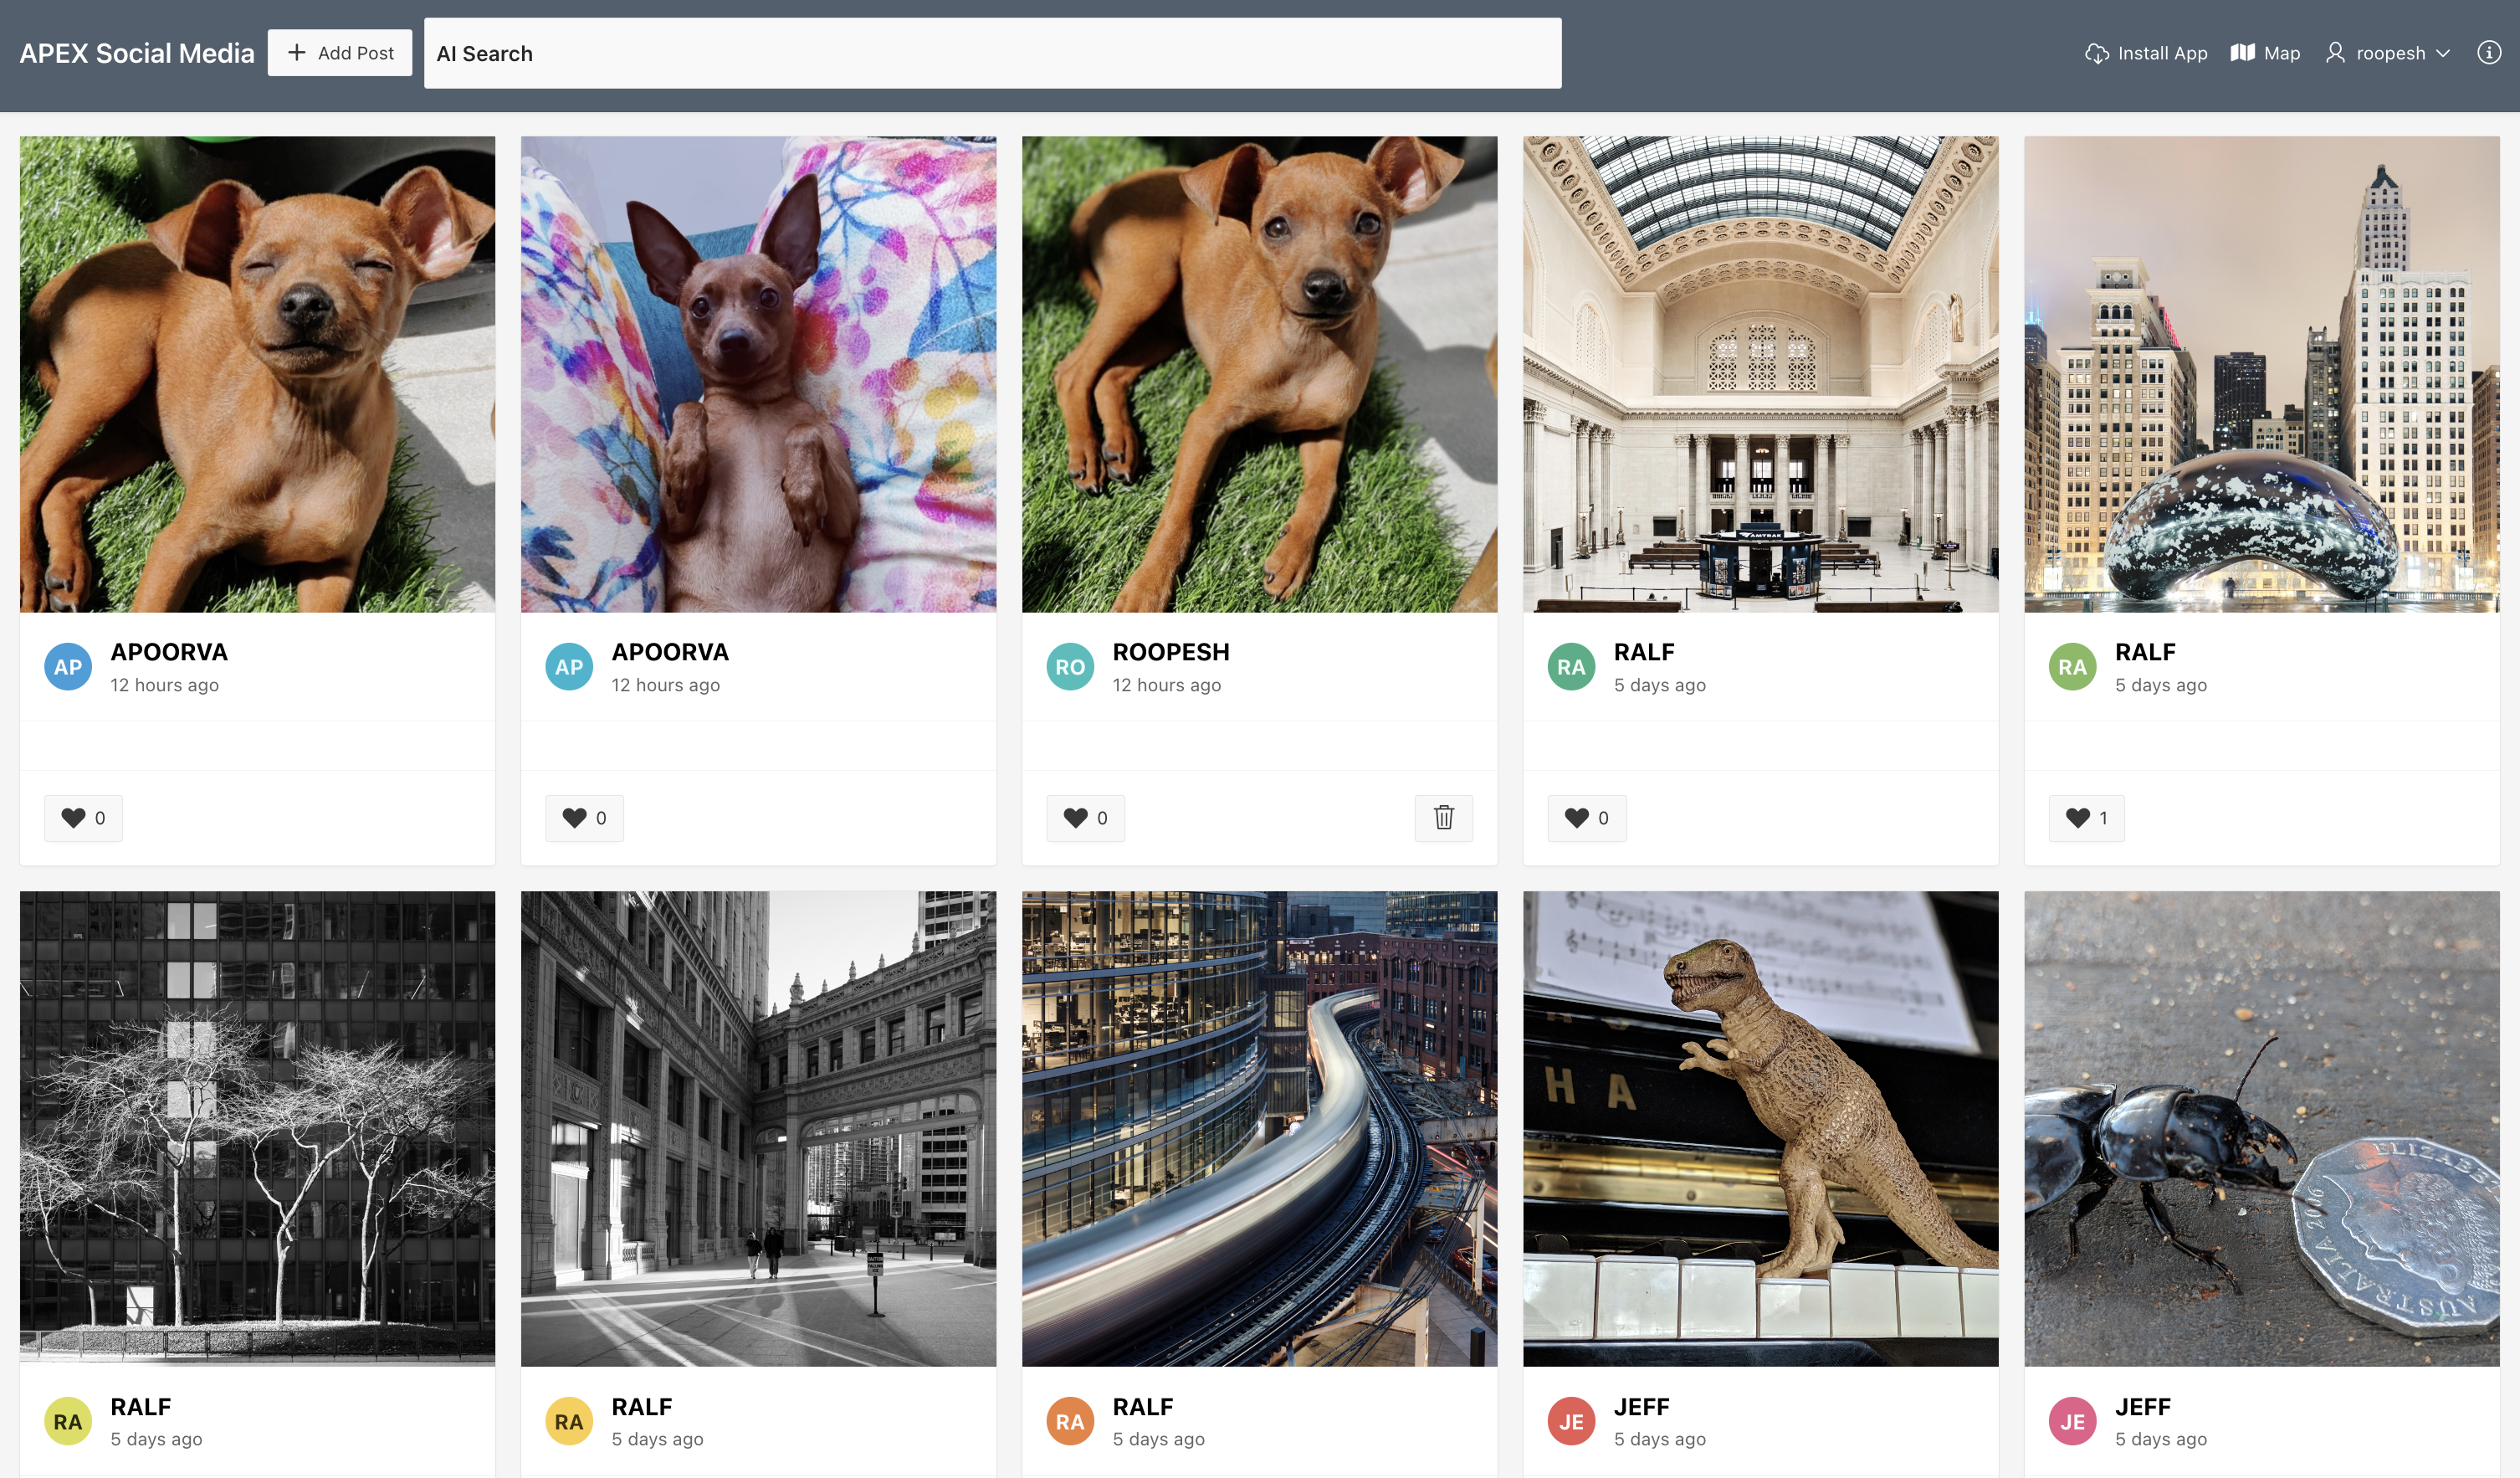This screenshot has height=1478, width=2520.
Task: Focus the AI Search input field
Action: coord(992,53)
